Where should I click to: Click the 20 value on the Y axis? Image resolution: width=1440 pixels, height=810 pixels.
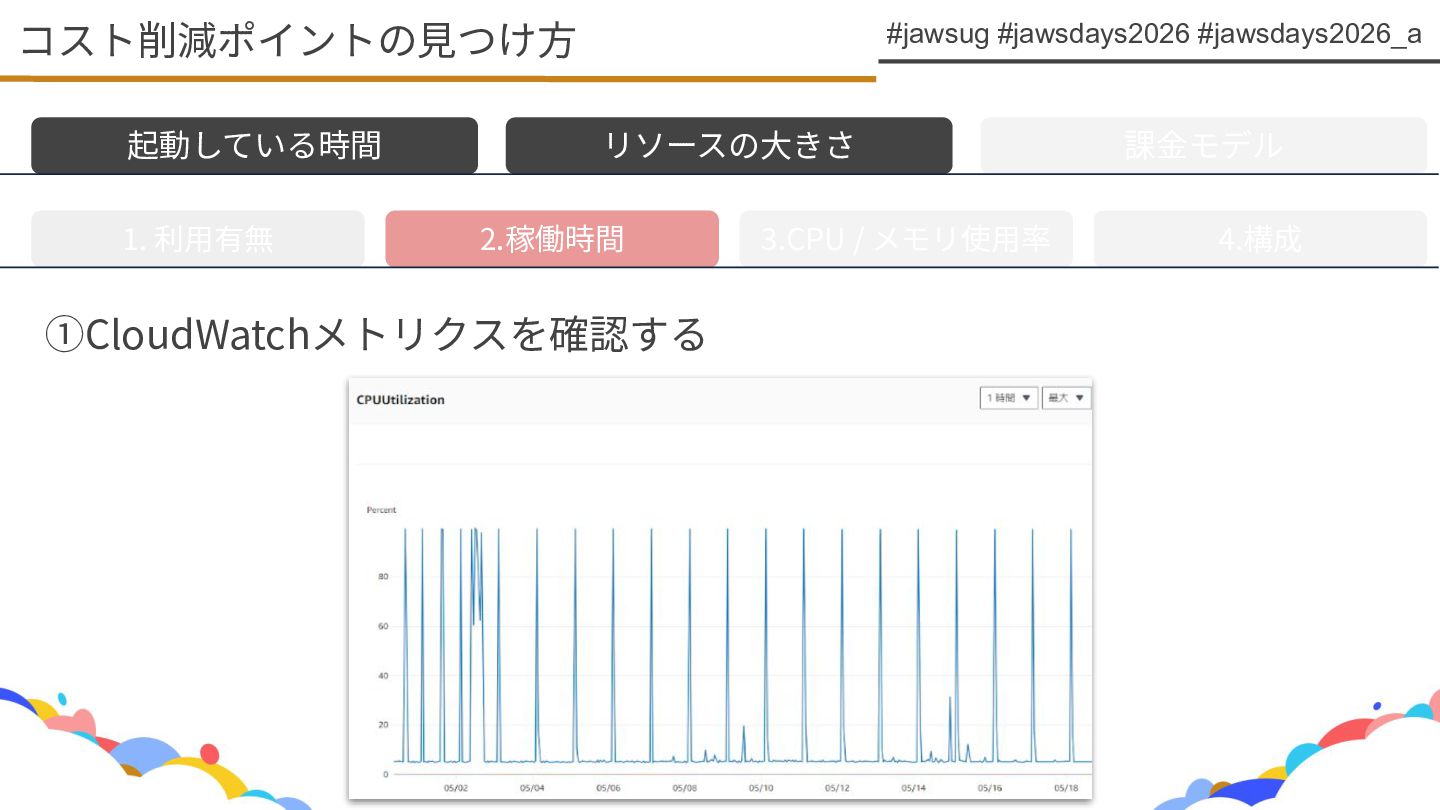coord(383,725)
